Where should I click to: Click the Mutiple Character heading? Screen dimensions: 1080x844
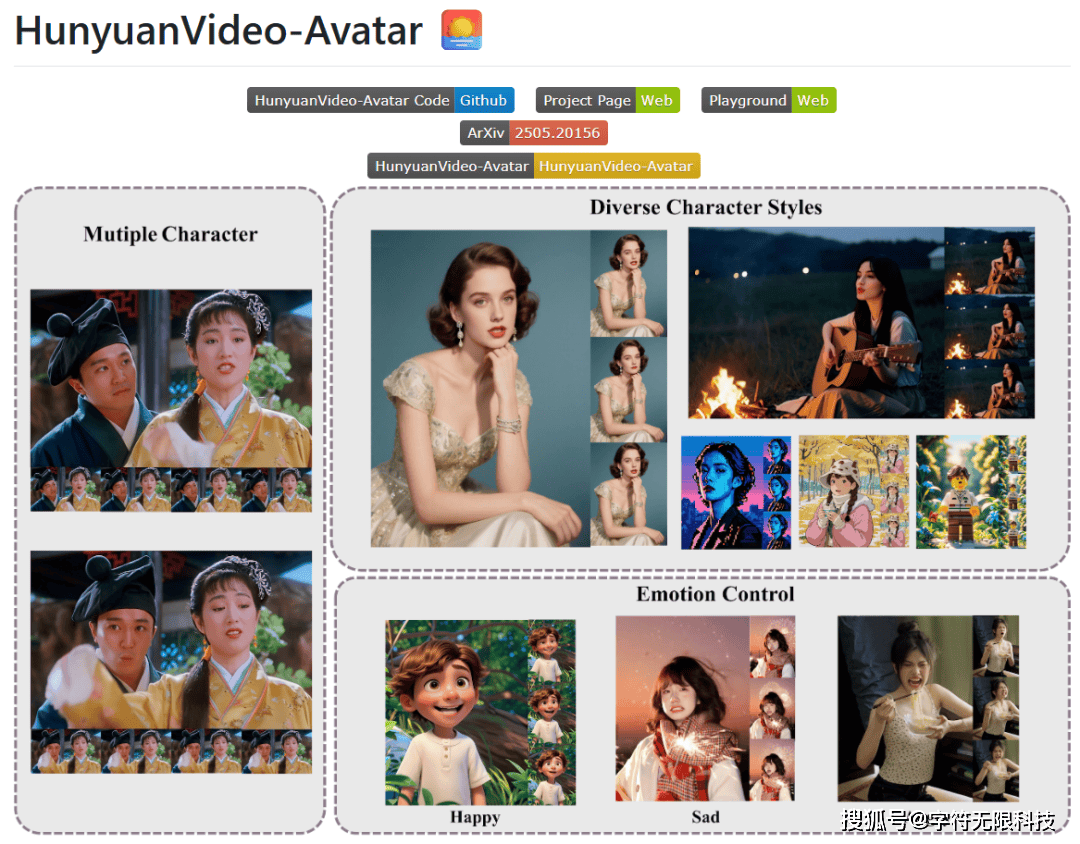point(170,234)
